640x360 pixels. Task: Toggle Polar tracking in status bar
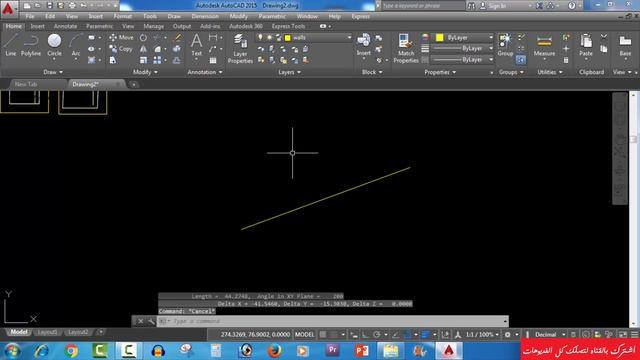coord(376,335)
